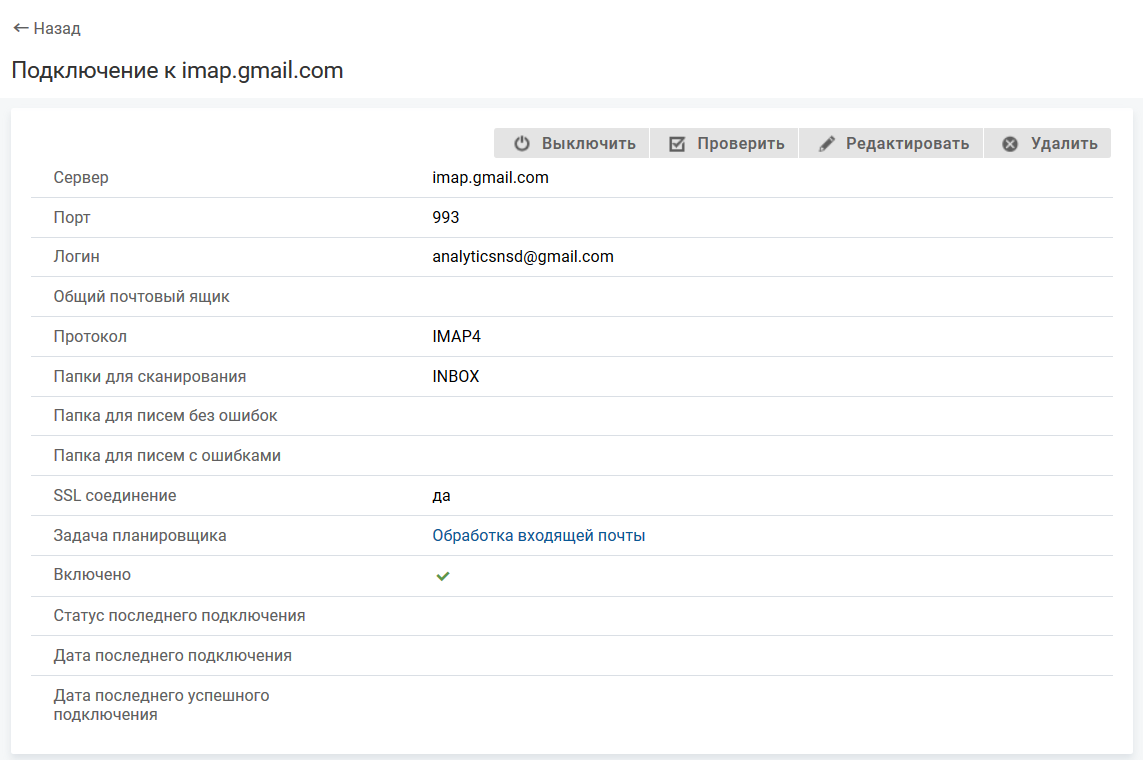Click the Статус последнего подключения row label
This screenshot has height=760, width=1143.
pyautogui.click(x=179, y=615)
